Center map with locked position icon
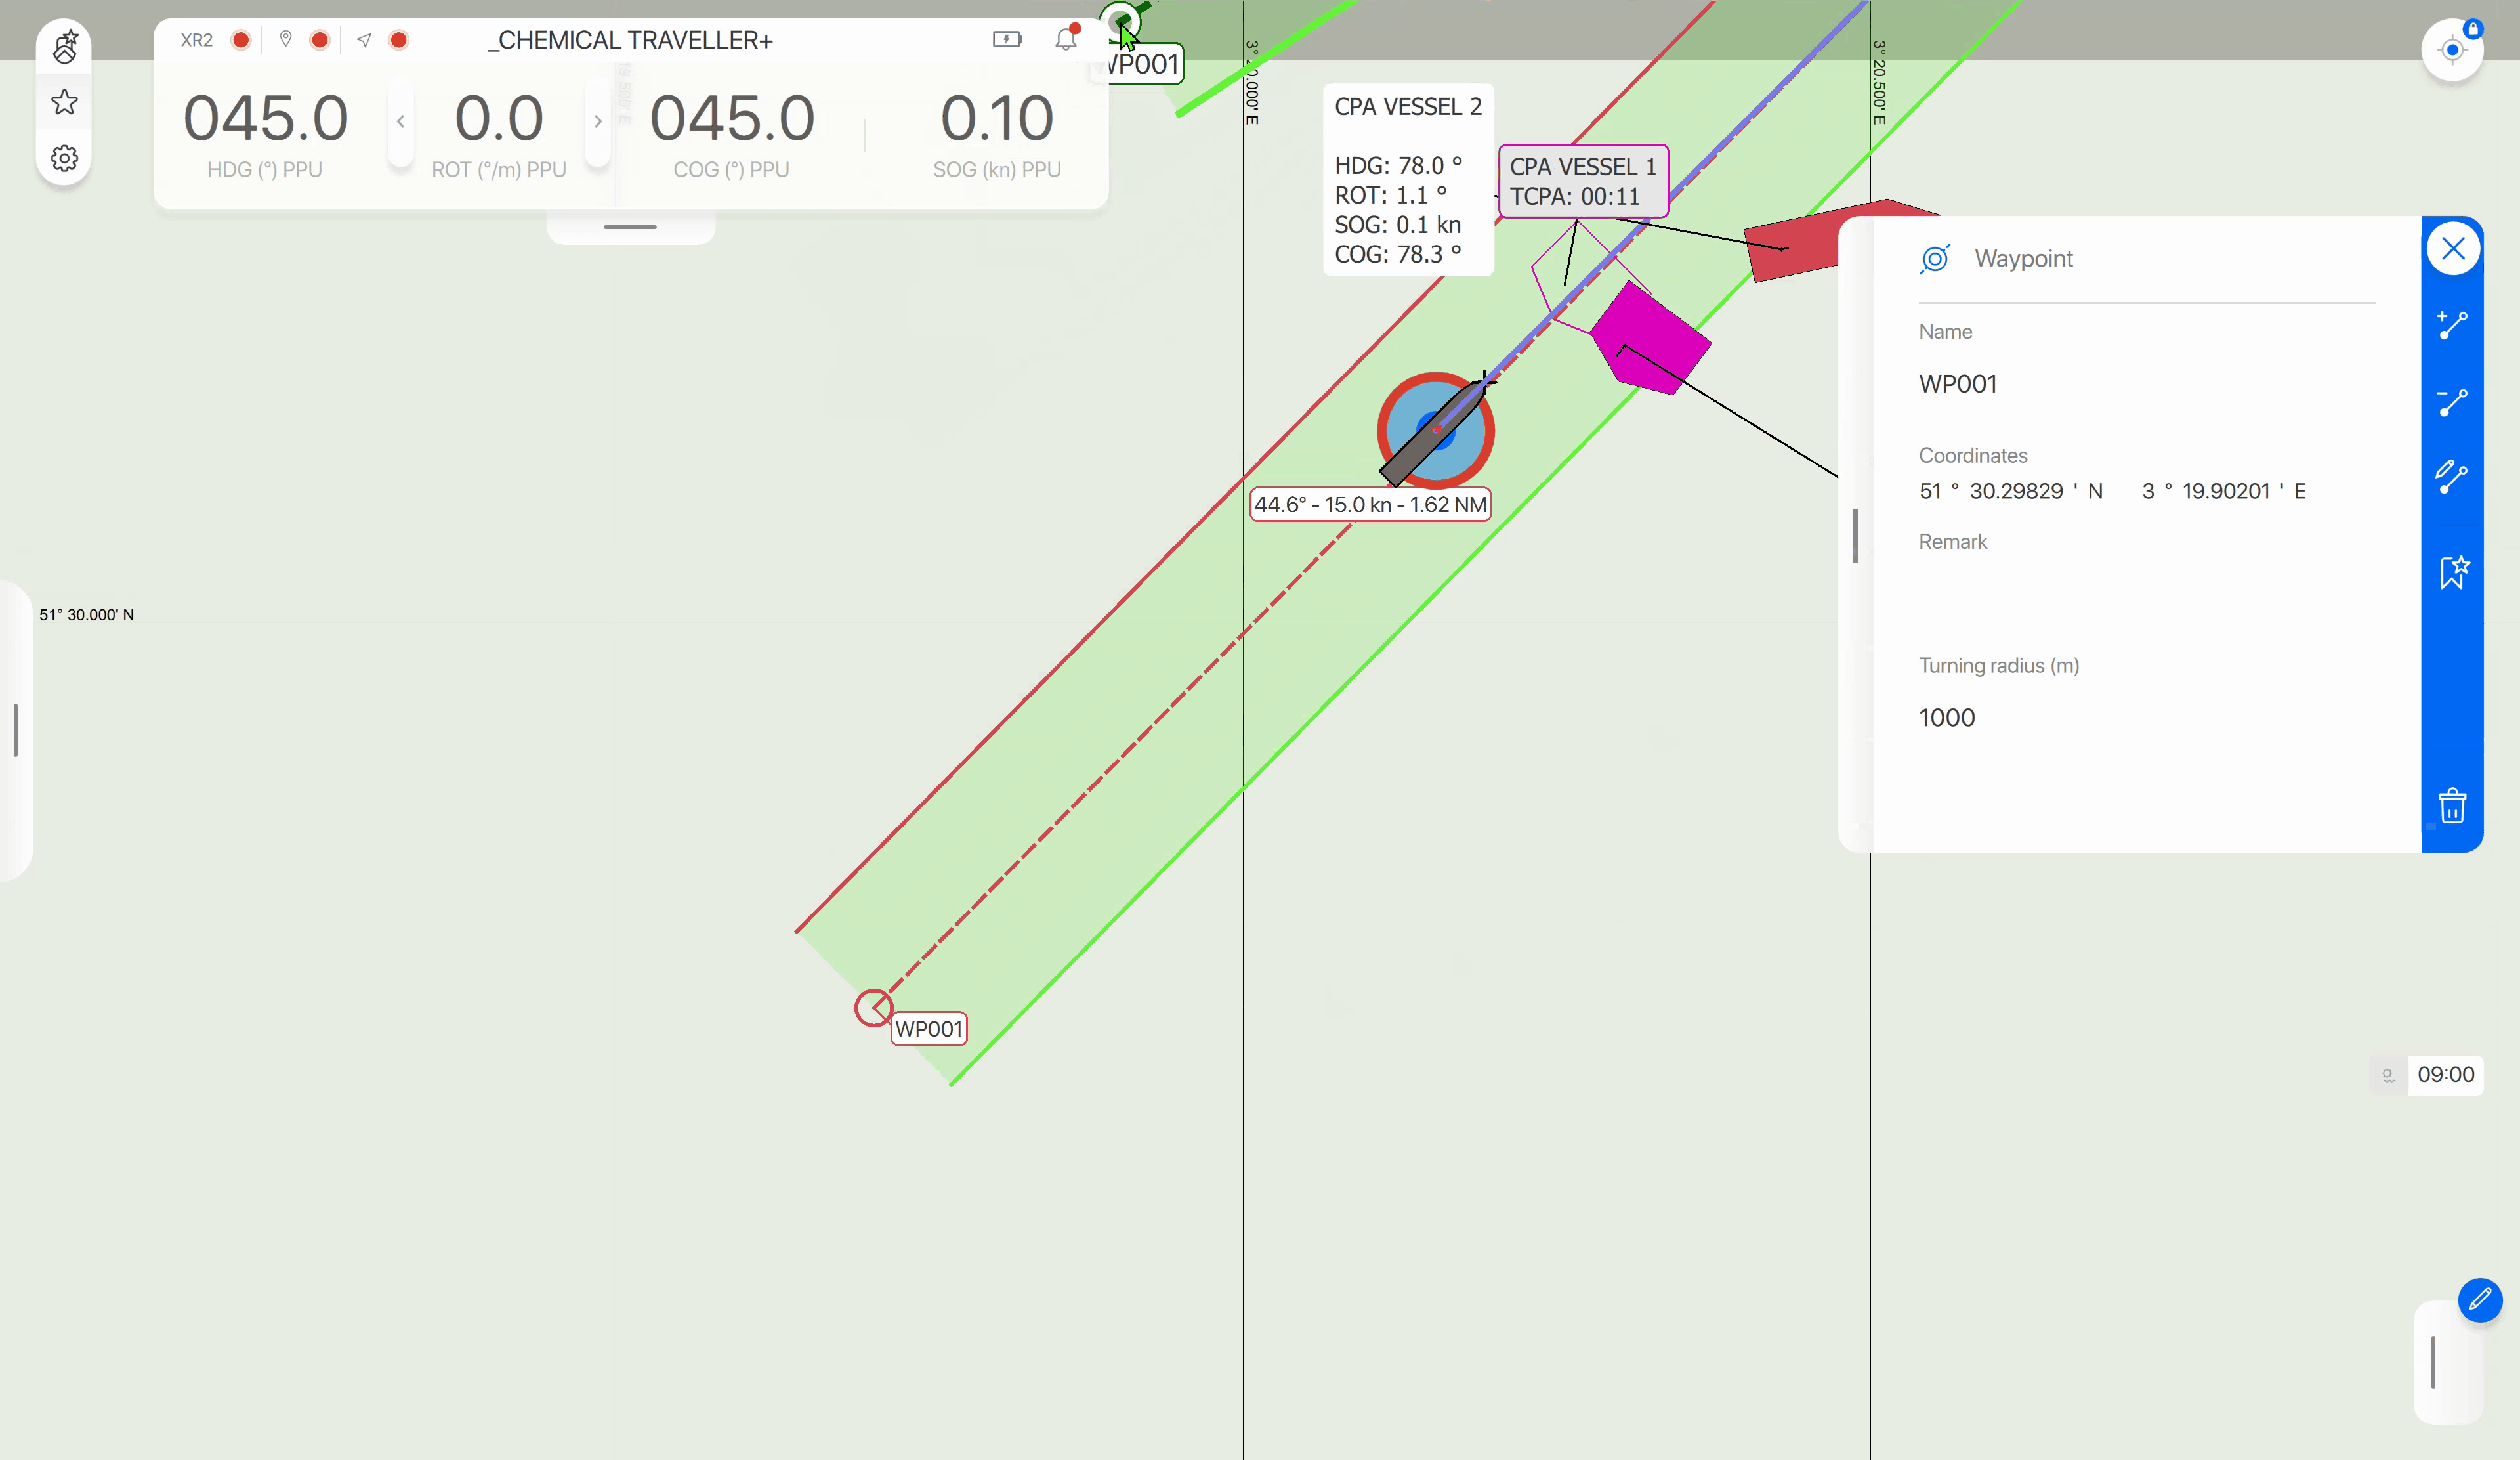This screenshot has height=1460, width=2520. pos(2452,49)
